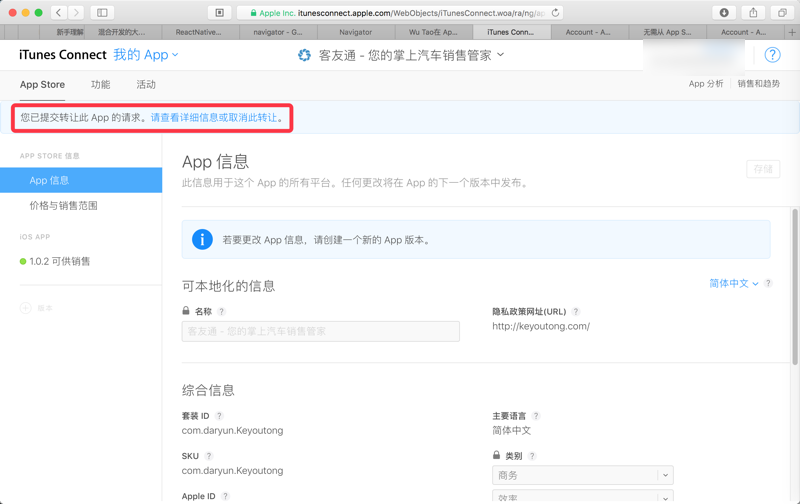
Task: Expand the 客友通 app switcher chevron
Action: [501, 54]
